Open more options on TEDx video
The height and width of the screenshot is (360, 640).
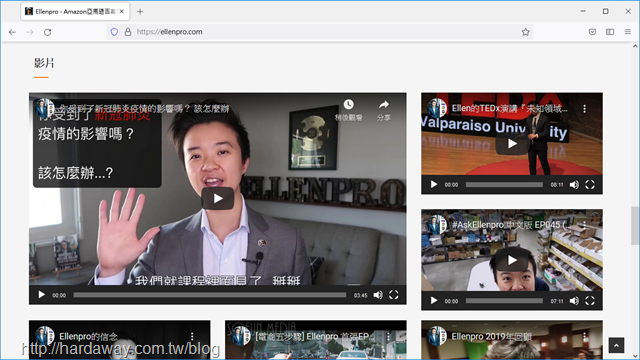pyautogui.click(x=584, y=109)
